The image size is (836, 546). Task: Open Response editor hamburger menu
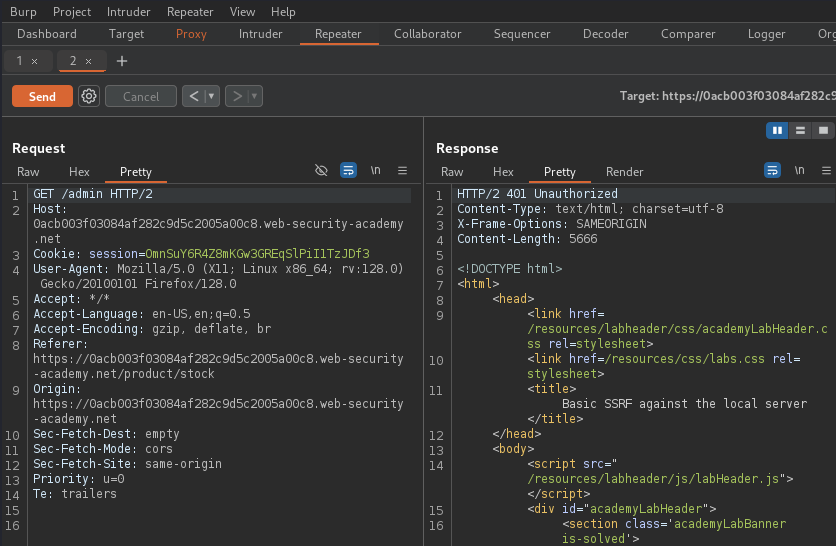[826, 171]
